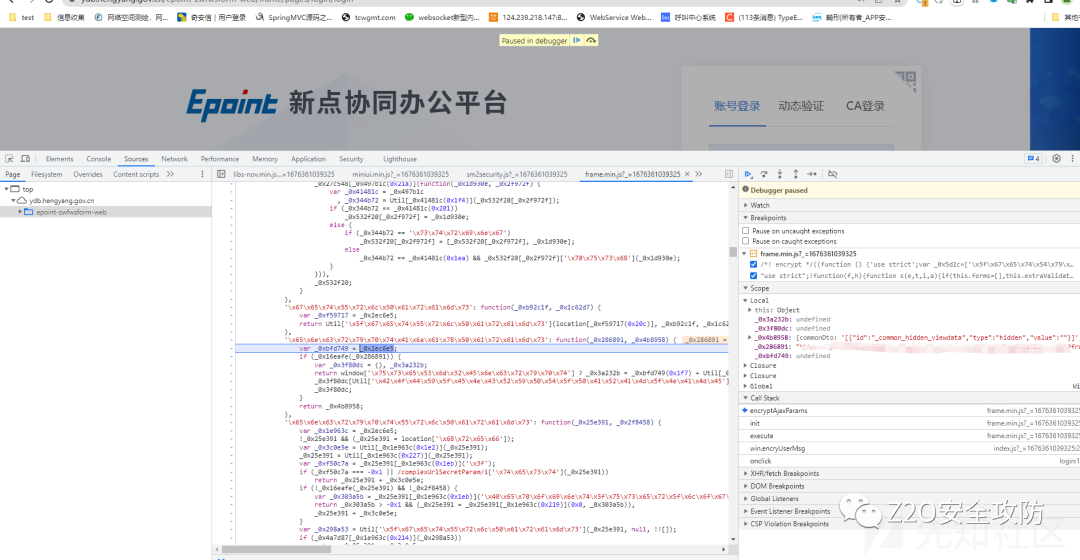Step over next function call
This screenshot has height=560, width=1080.
[x=764, y=174]
